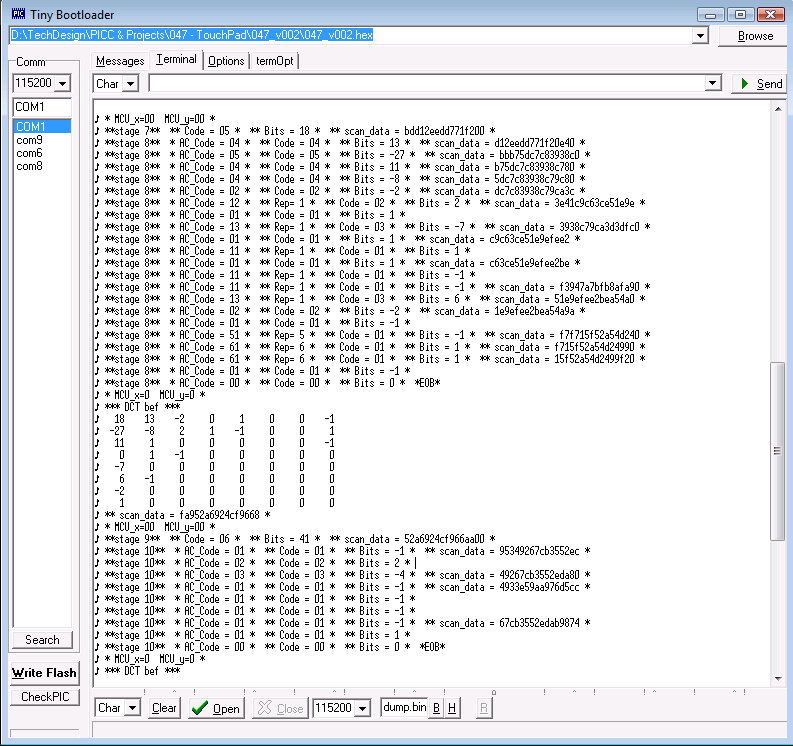Screen dimensions: 793x746
Task: Click the COM1 port input field
Action: click(42, 107)
